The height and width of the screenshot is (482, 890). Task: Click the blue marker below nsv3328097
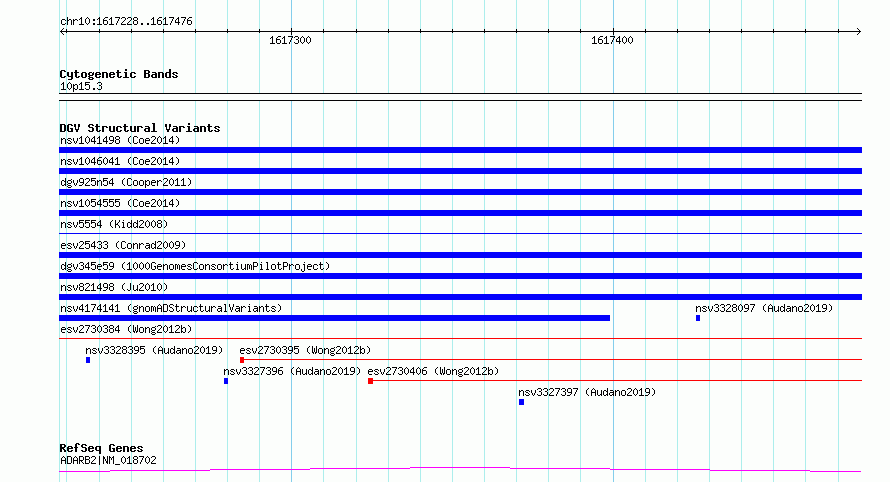click(698, 318)
